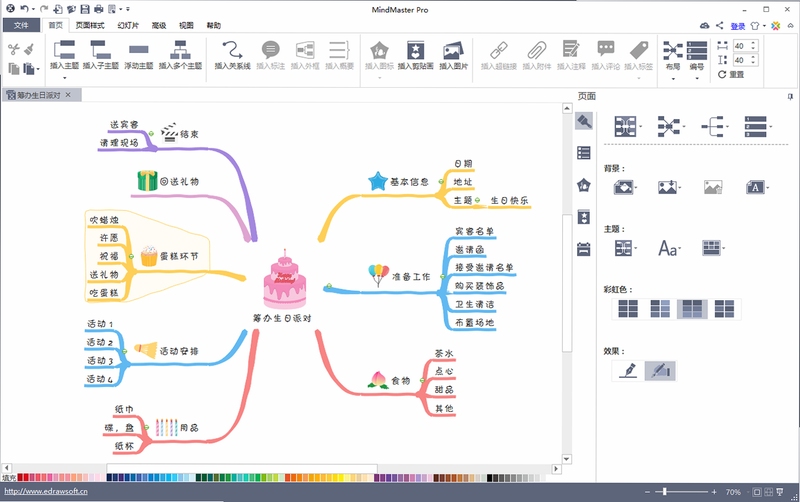Click the save floppy disk icon
Image resolution: width=800 pixels, height=502 pixels.
point(85,9)
